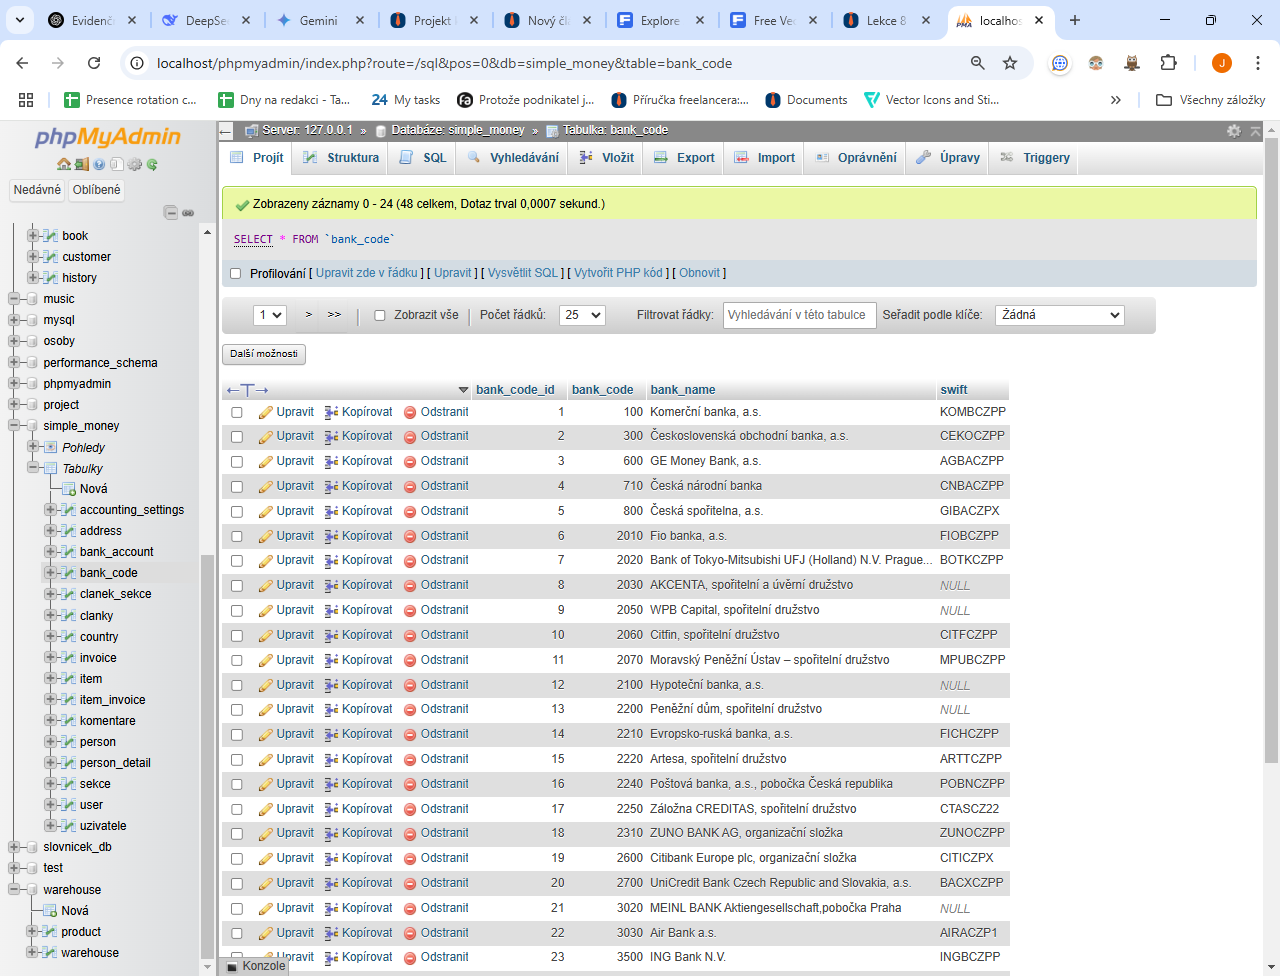
Task: Open the Seřadit podle klíče dropdown
Action: coord(1059,315)
